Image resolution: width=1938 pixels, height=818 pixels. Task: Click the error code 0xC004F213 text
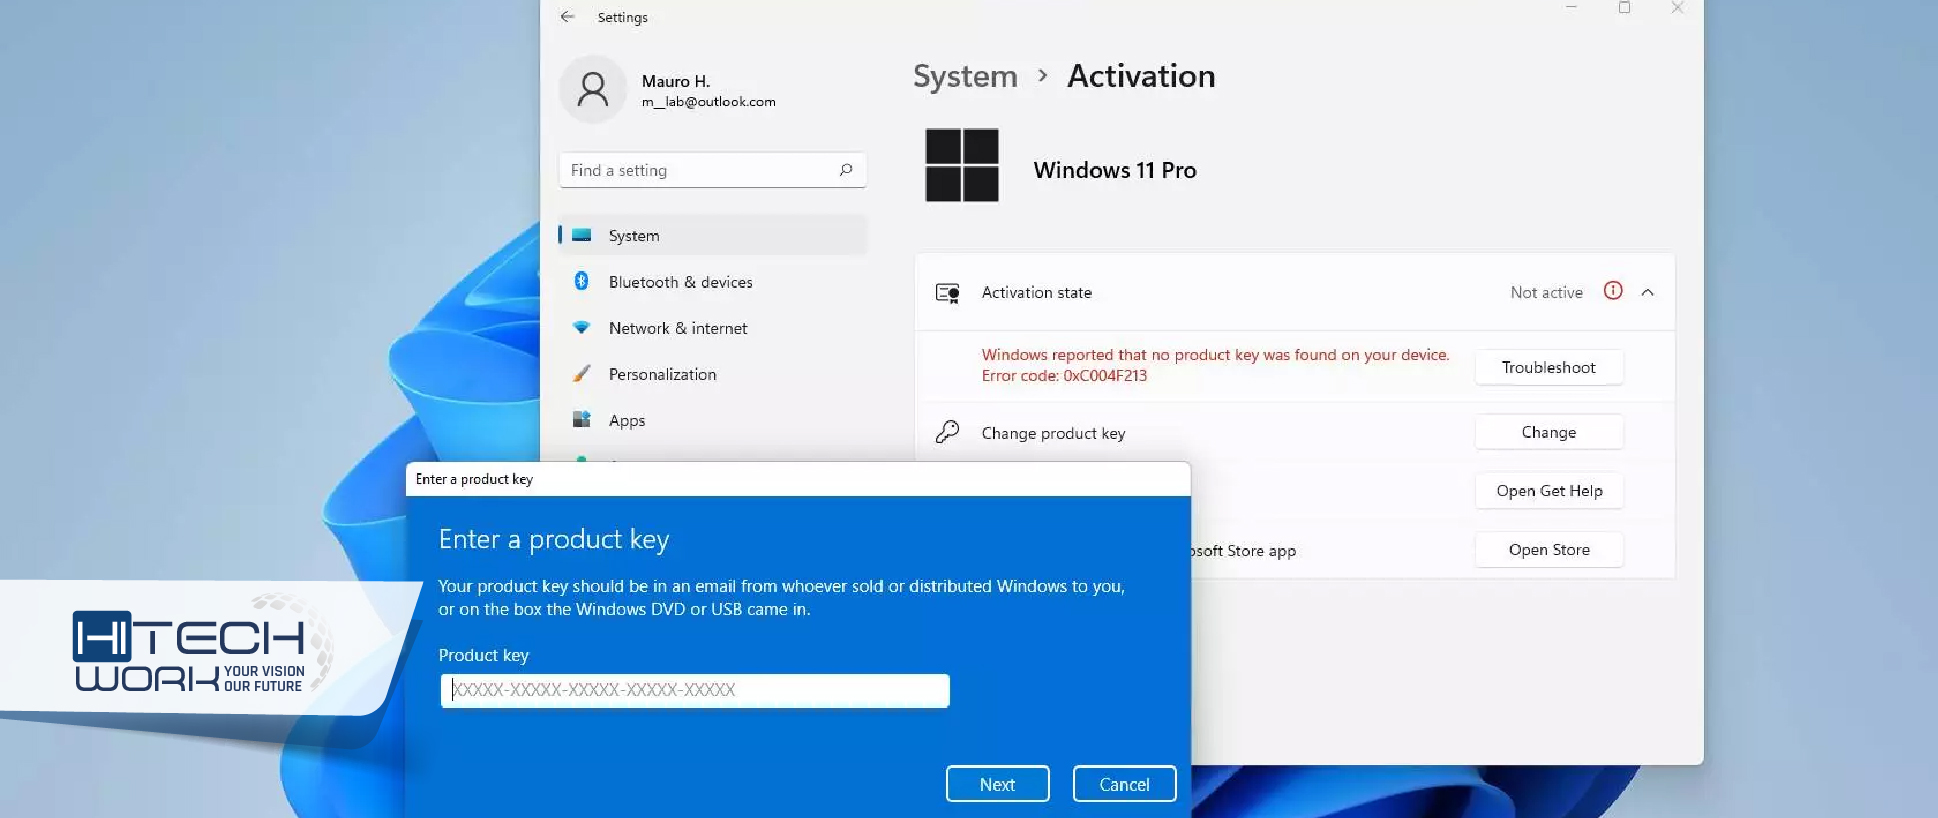click(x=1064, y=376)
